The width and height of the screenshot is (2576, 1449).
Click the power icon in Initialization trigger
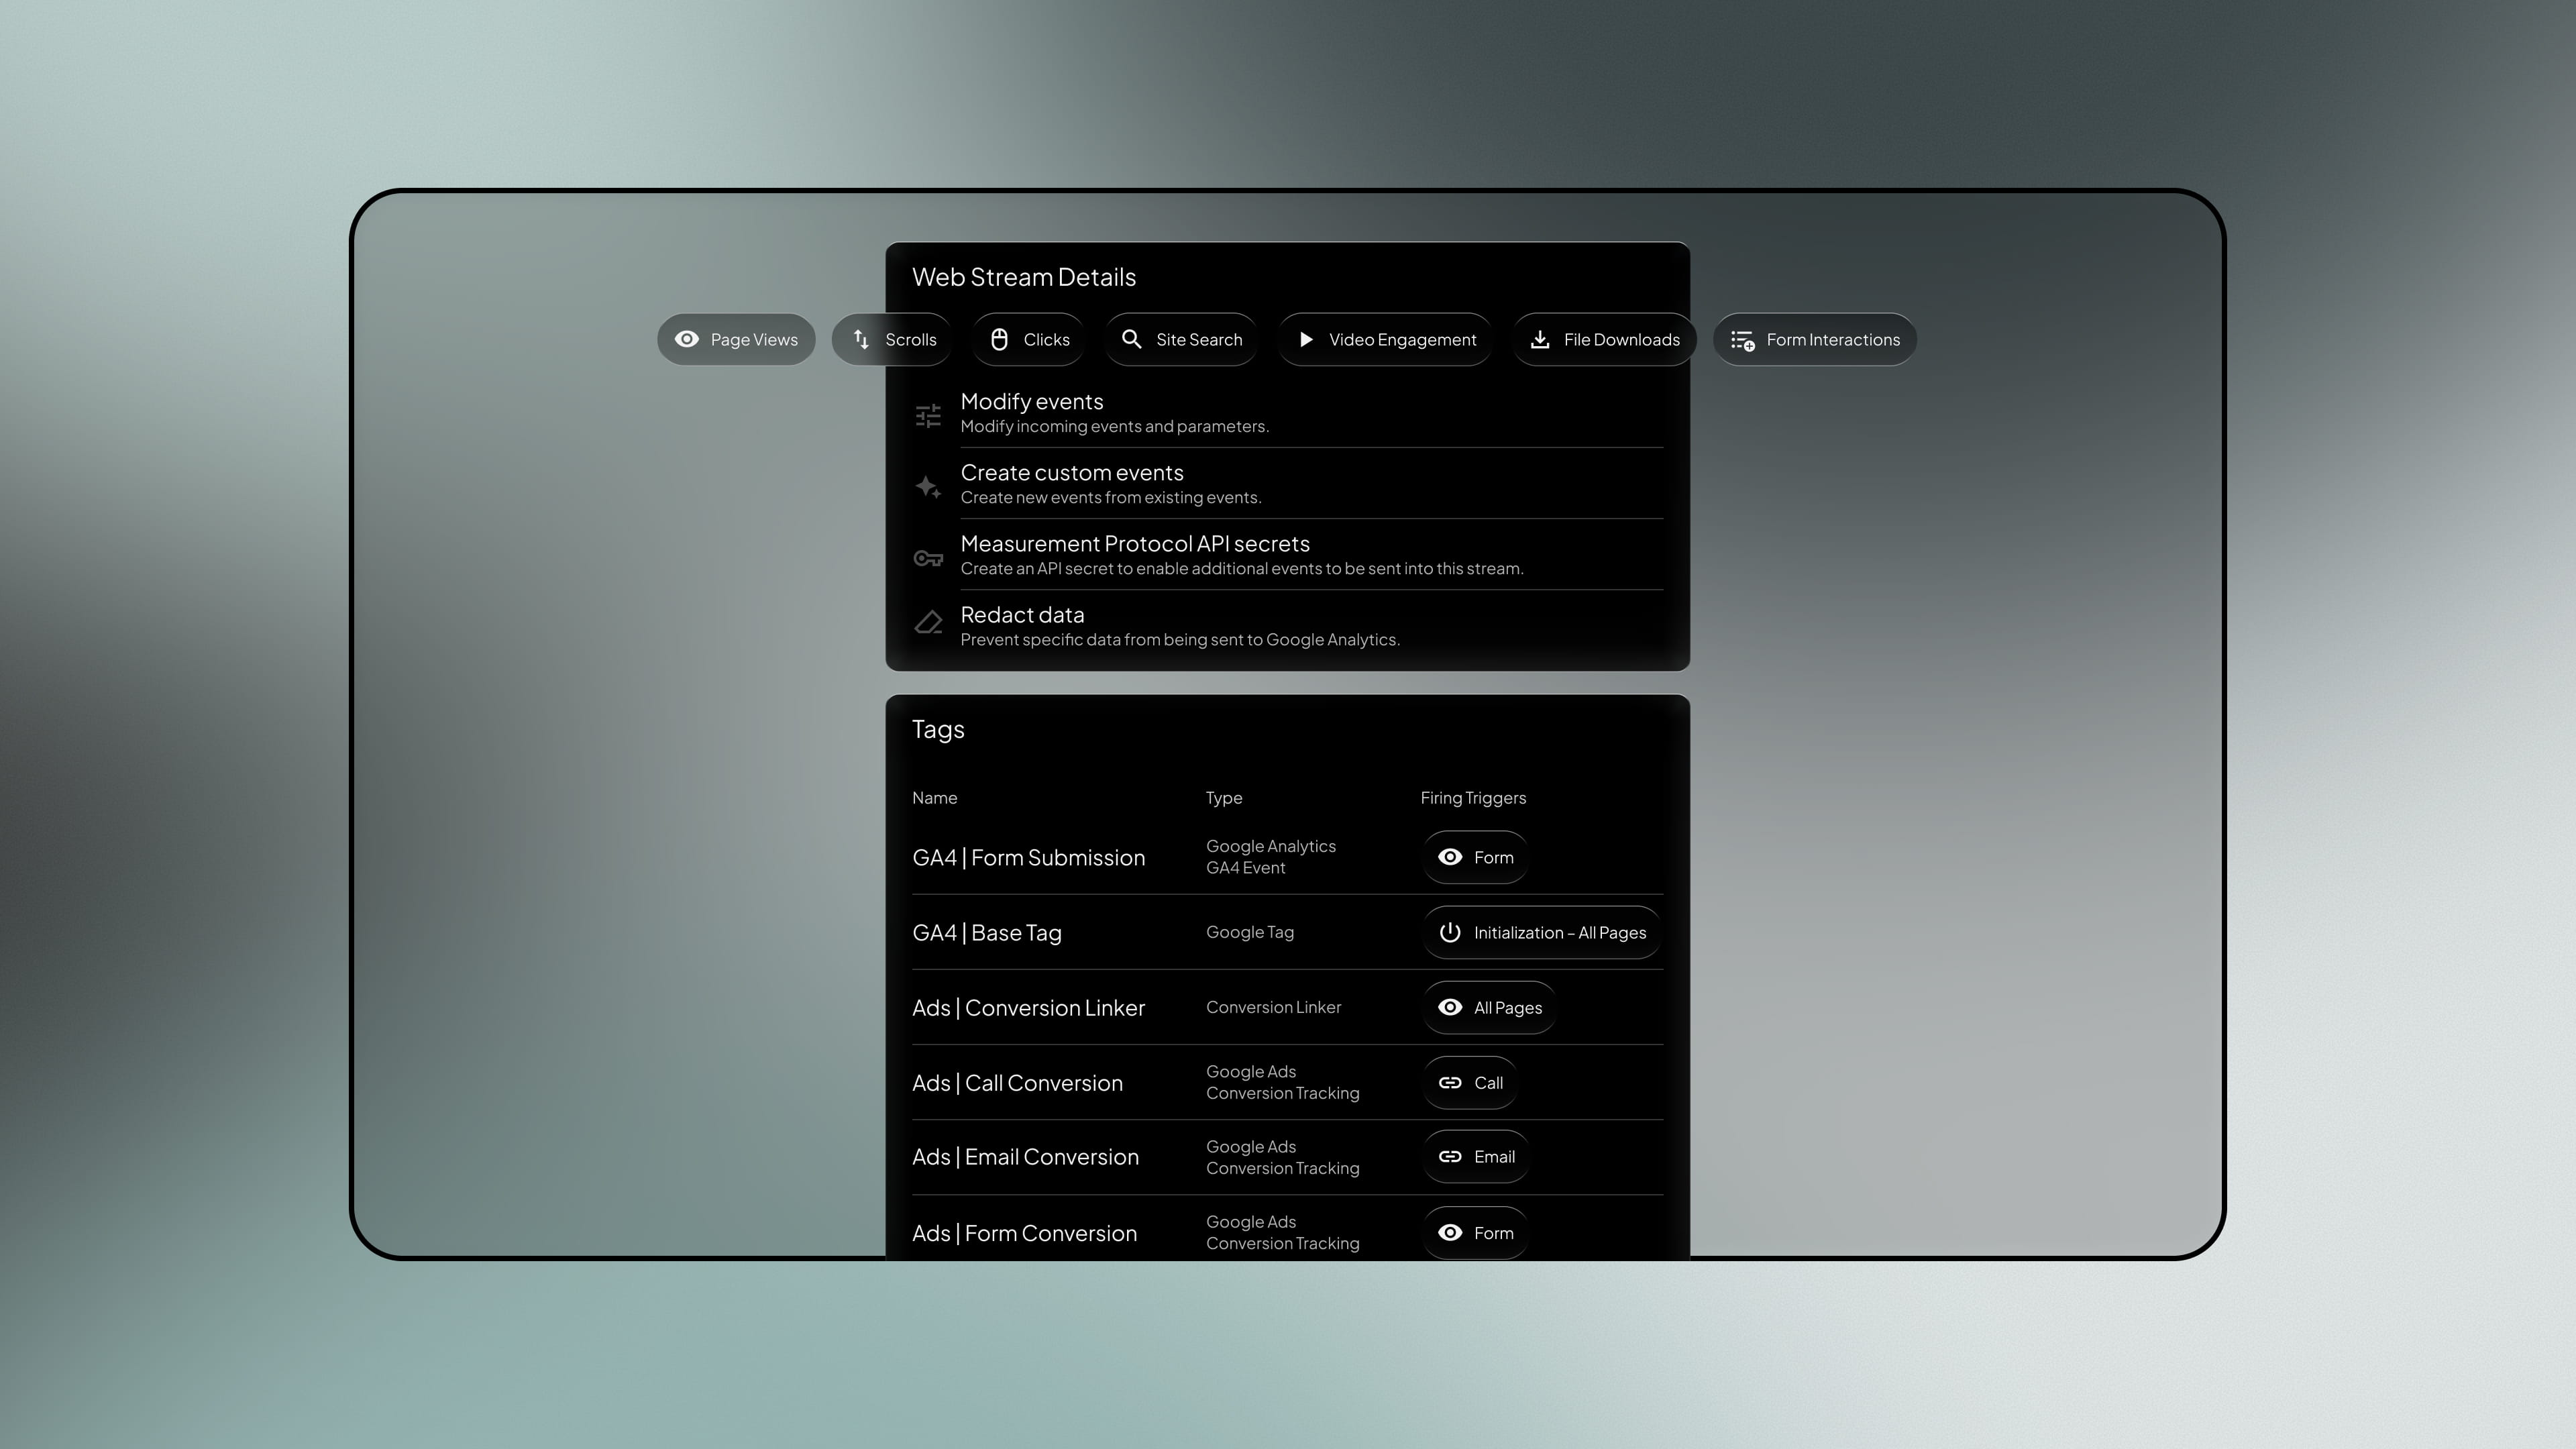coord(1450,932)
